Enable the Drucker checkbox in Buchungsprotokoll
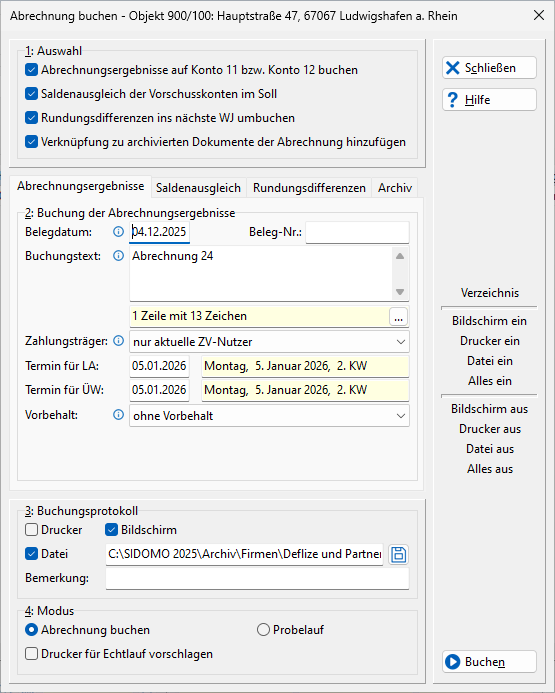The height and width of the screenshot is (693, 555). coord(31,529)
